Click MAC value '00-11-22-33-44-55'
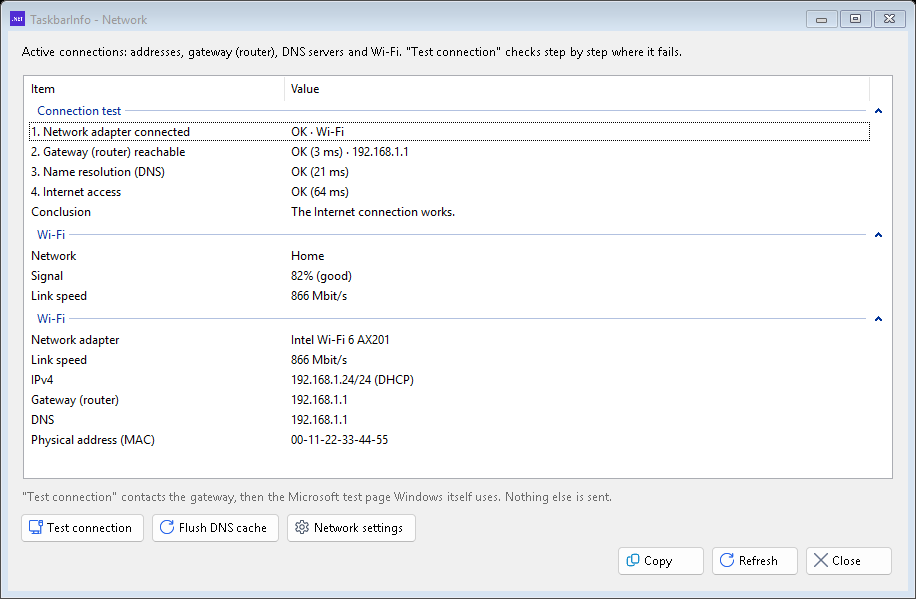This screenshot has width=916, height=599. [339, 440]
